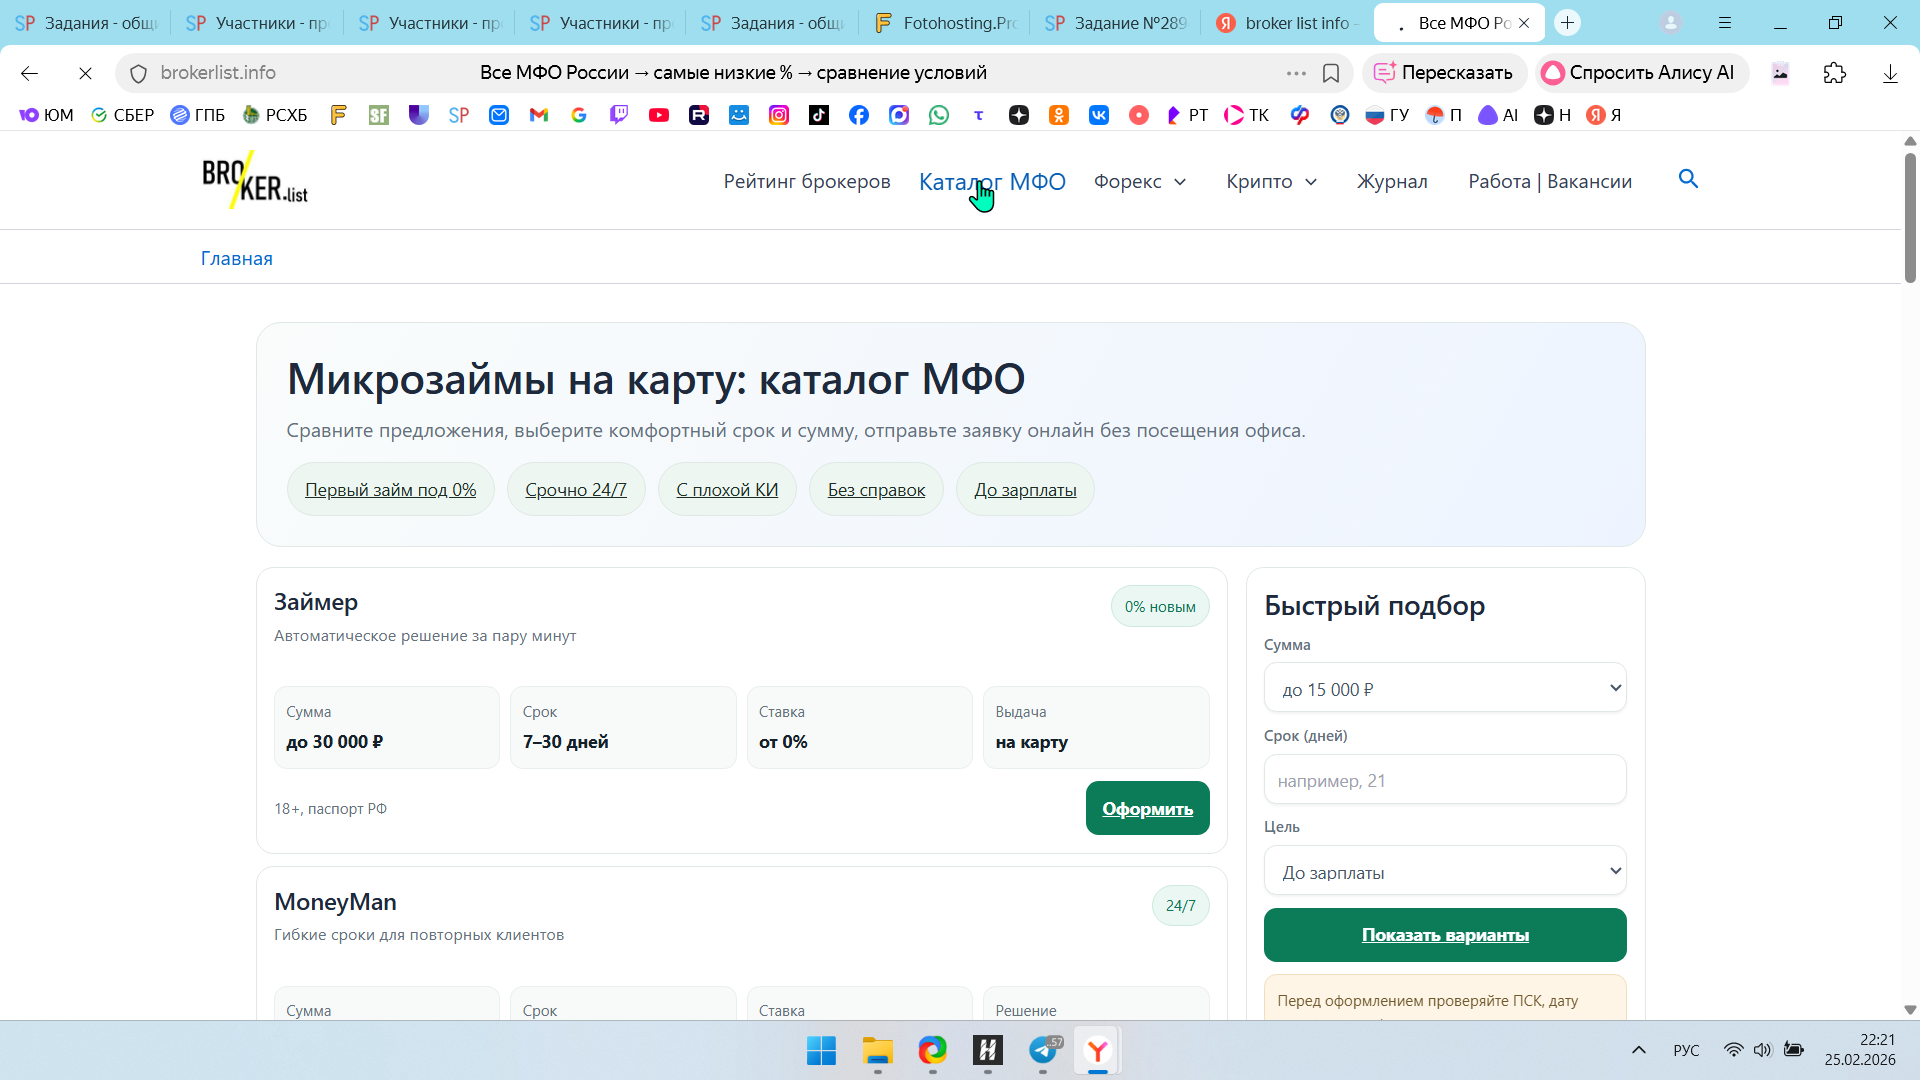Open Telegram from the taskbar

[1043, 1050]
